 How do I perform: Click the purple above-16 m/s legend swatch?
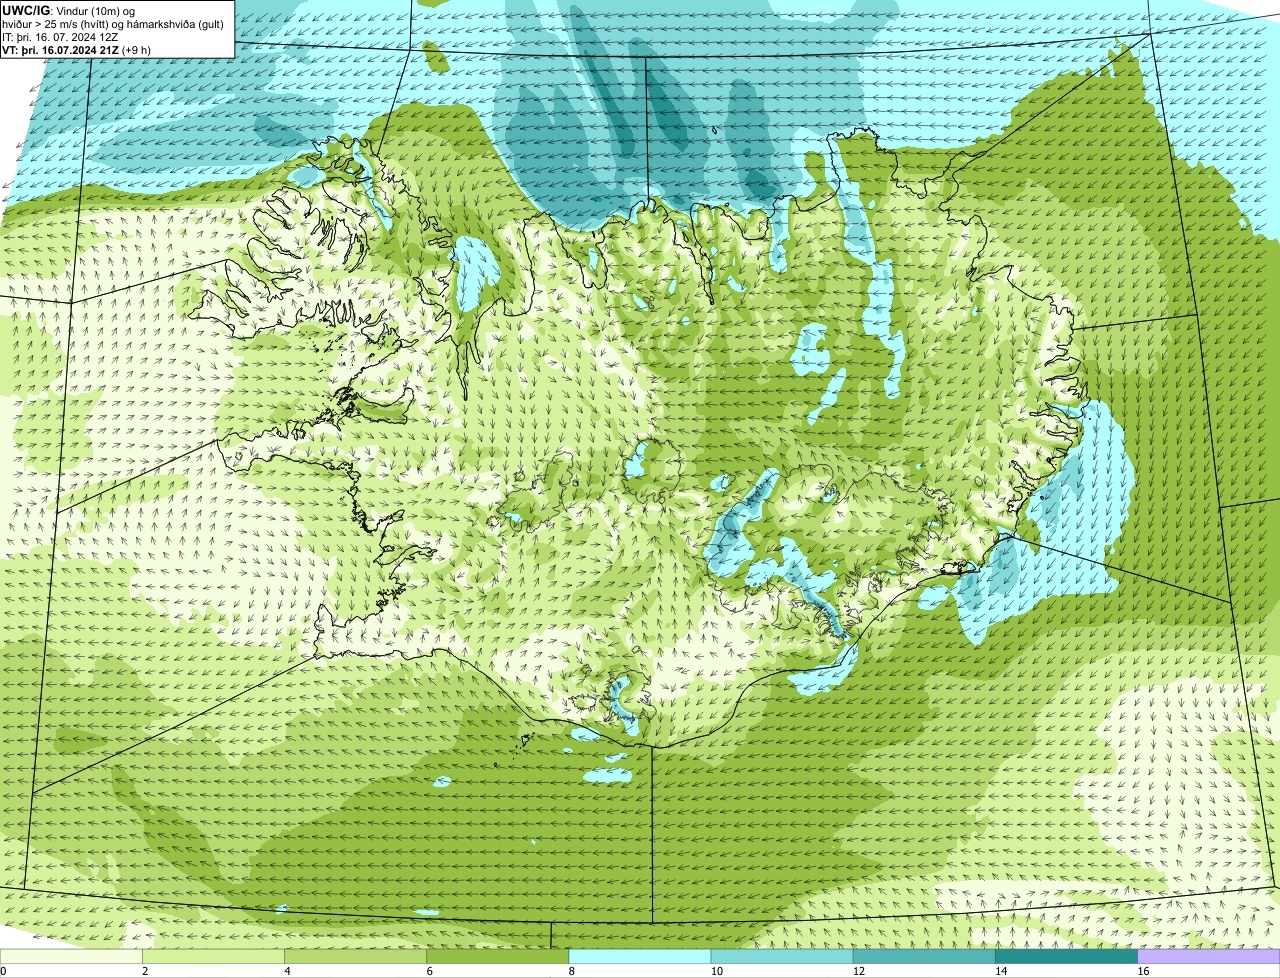tap(1209, 956)
